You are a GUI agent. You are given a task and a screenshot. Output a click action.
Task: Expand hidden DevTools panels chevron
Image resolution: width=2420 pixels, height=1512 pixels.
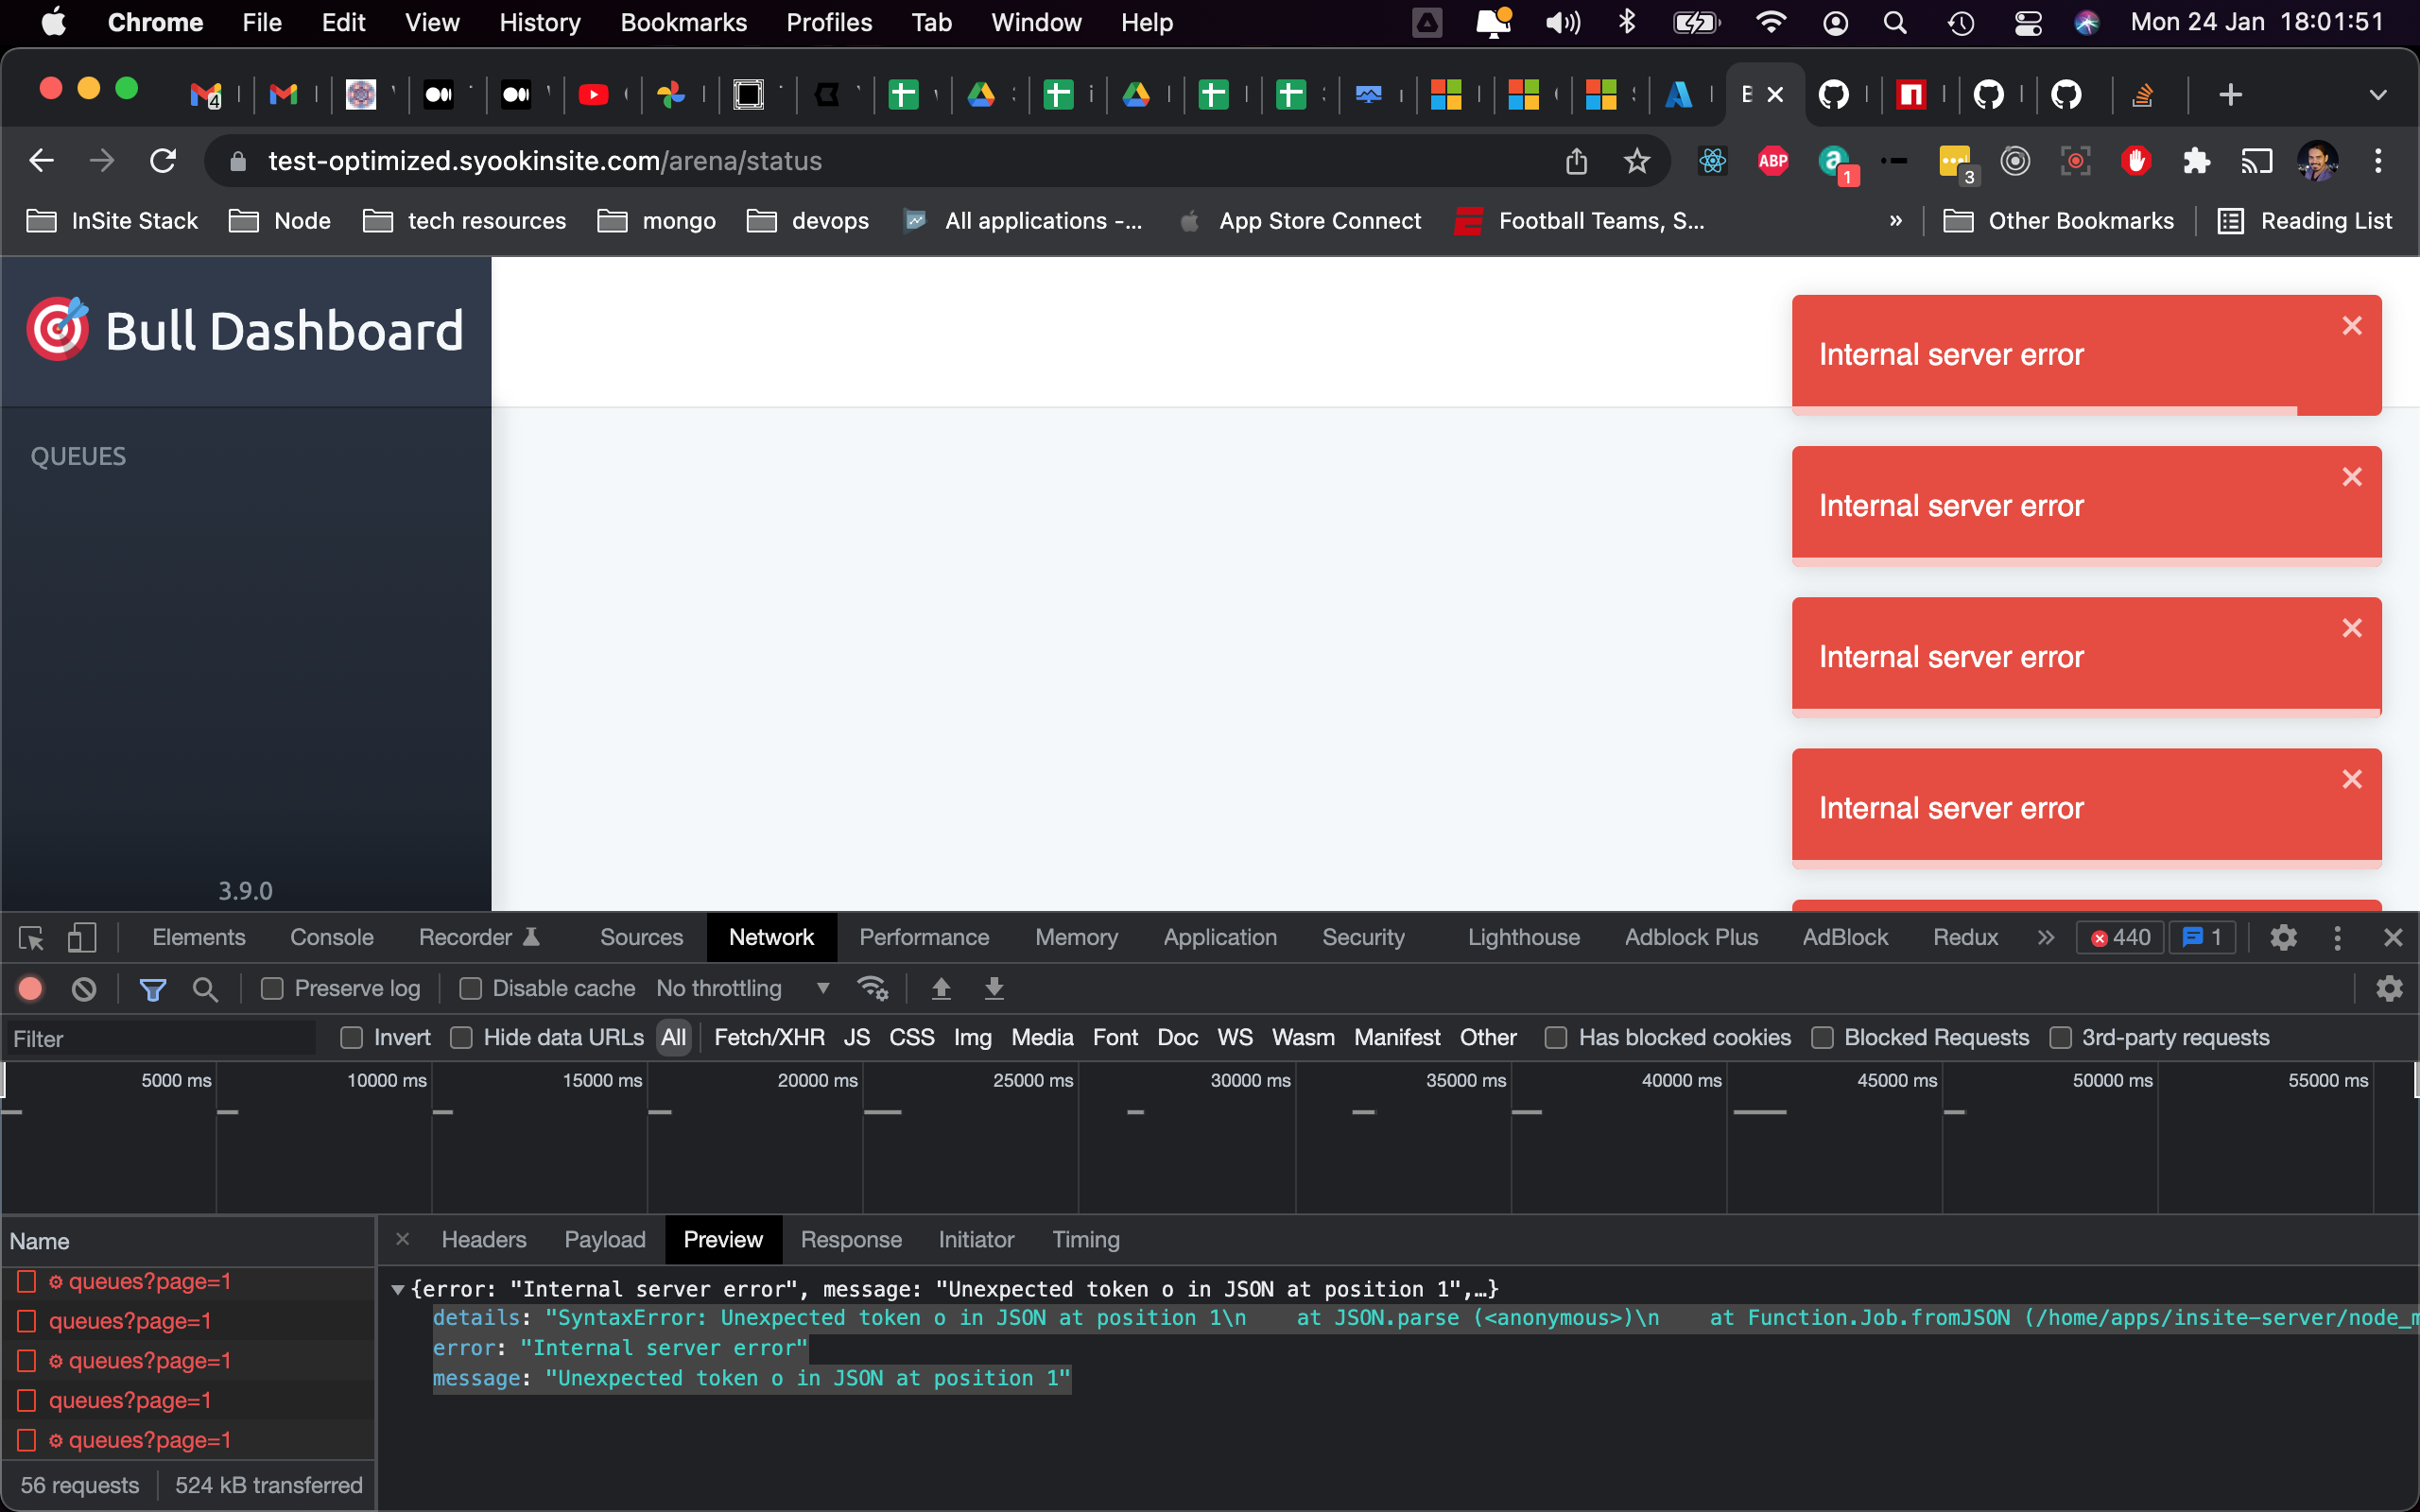[2046, 937]
